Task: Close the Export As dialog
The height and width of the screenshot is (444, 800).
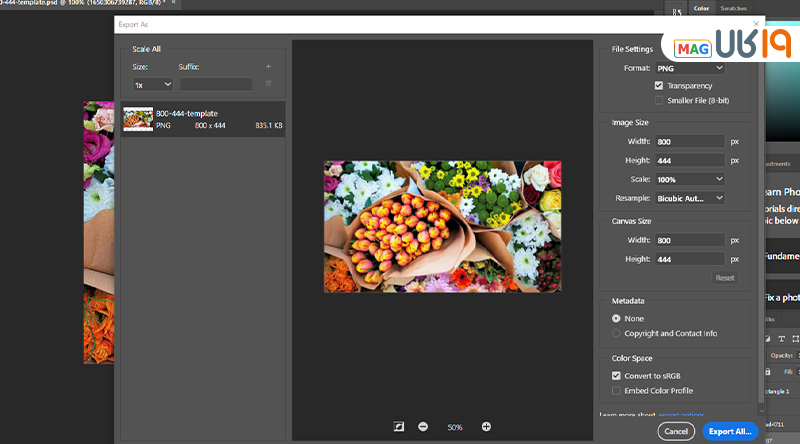Action: [756, 23]
